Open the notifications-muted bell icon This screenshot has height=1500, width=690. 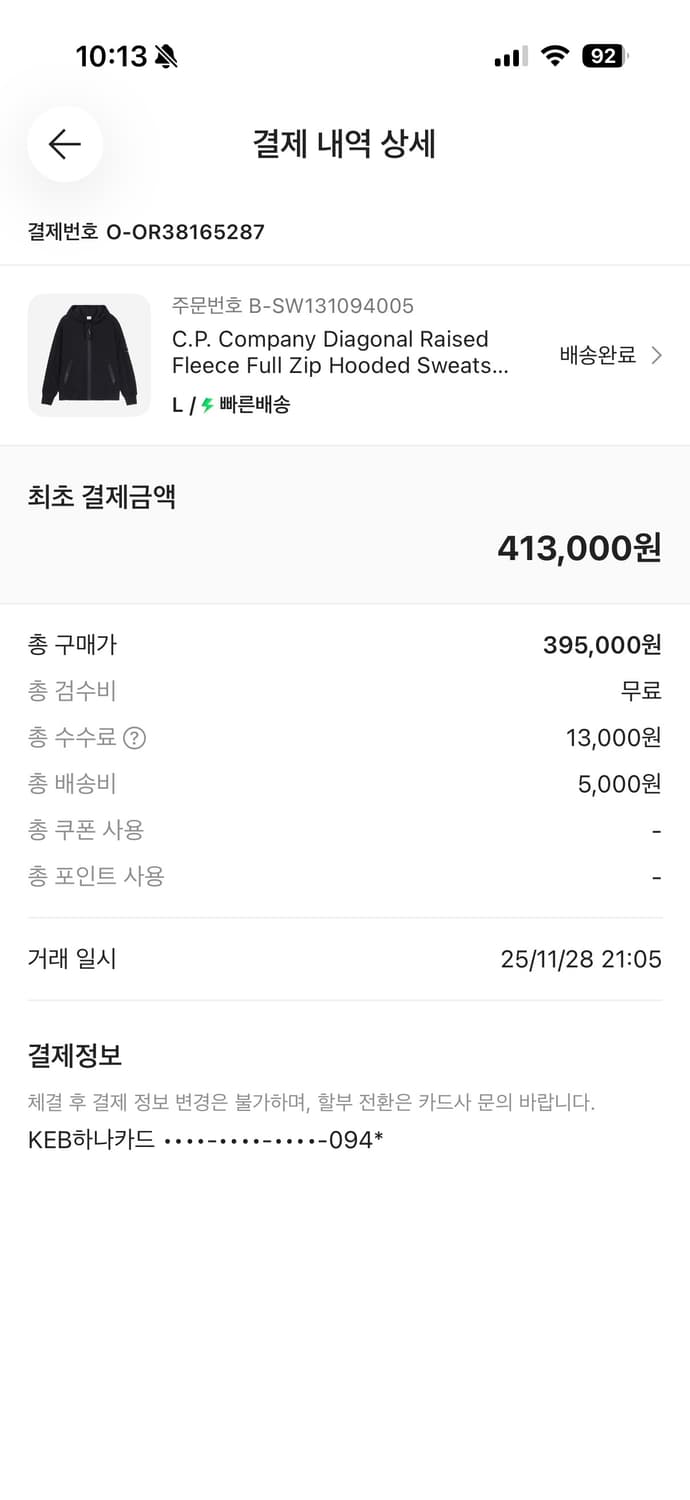point(163,57)
